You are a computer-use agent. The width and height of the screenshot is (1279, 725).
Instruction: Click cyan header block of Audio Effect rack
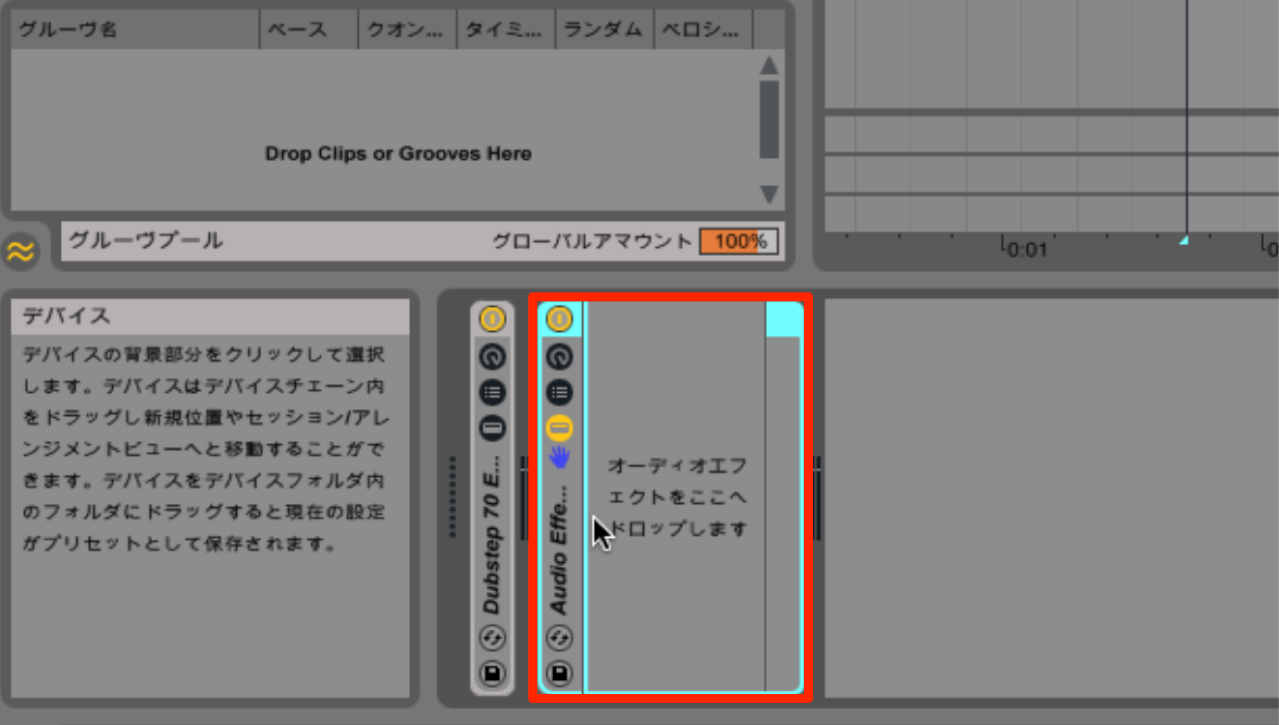tap(783, 319)
